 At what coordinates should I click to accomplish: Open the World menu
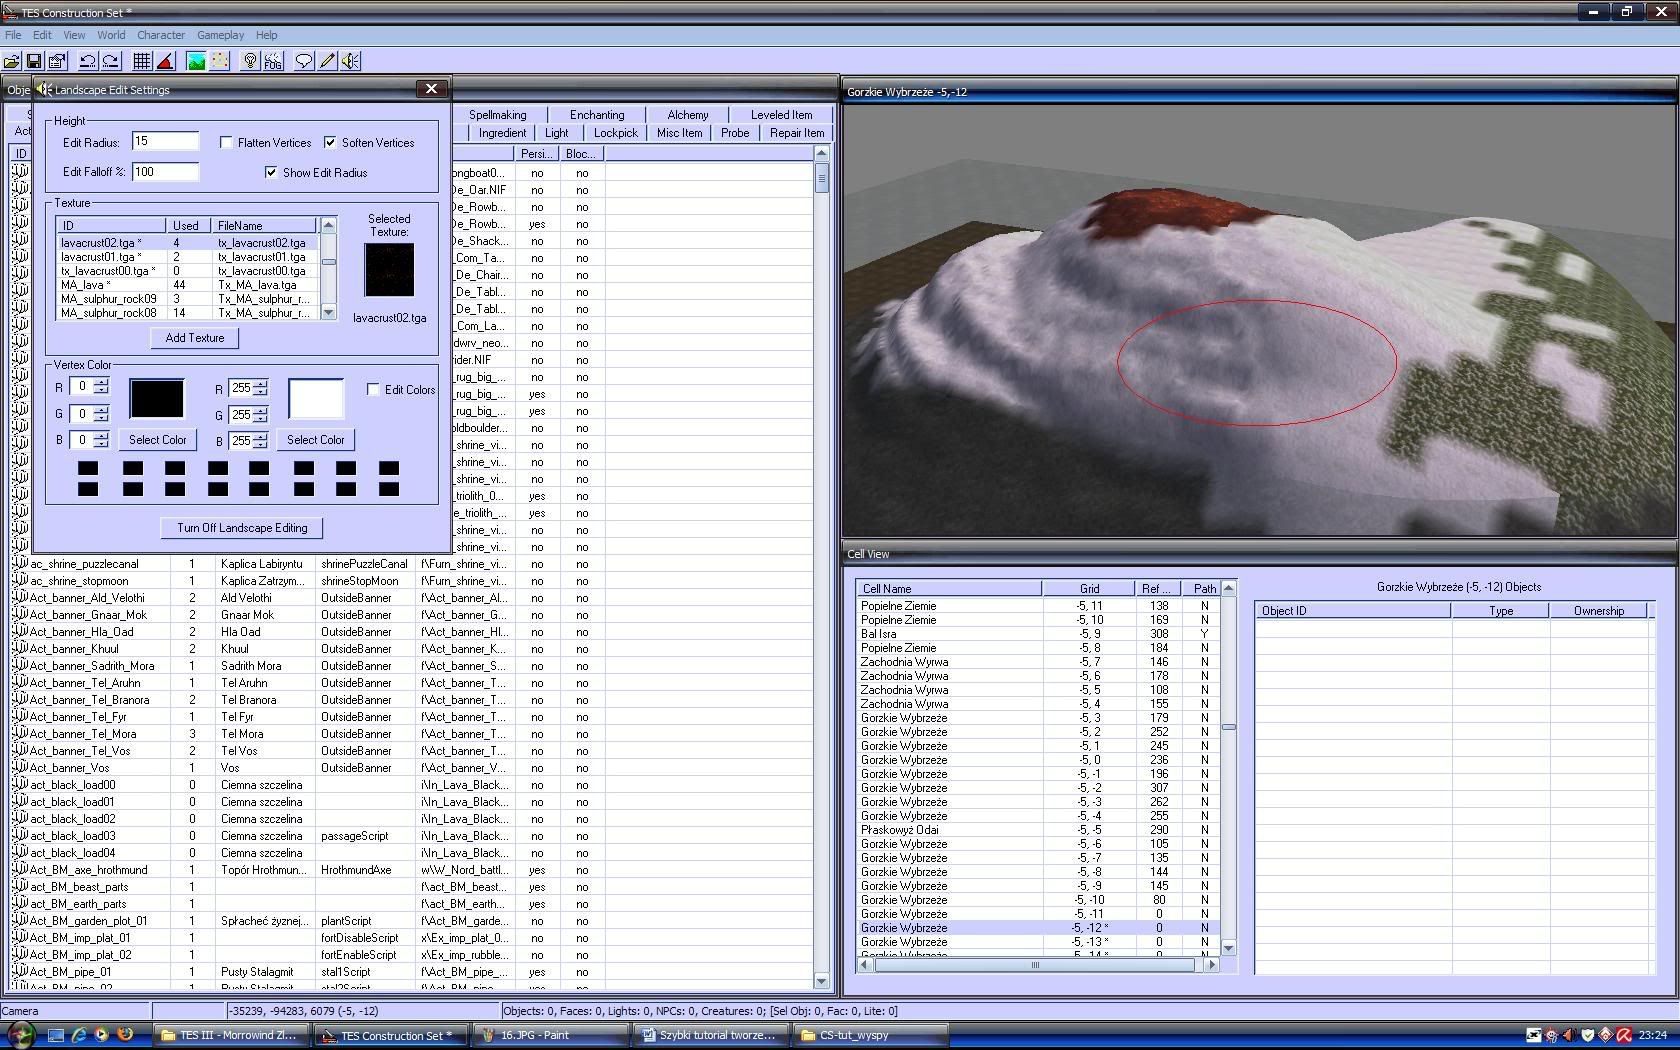point(111,35)
